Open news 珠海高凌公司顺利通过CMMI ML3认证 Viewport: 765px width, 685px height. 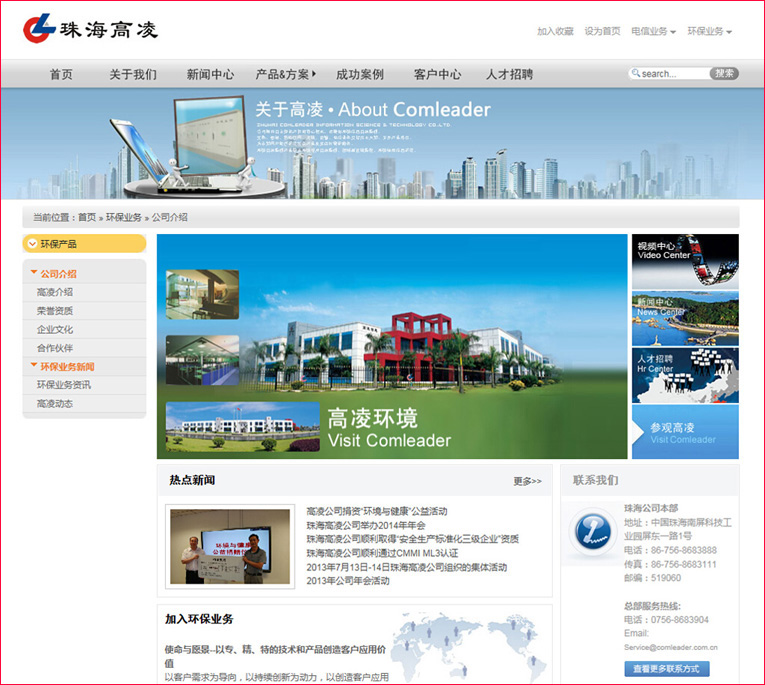[382, 553]
